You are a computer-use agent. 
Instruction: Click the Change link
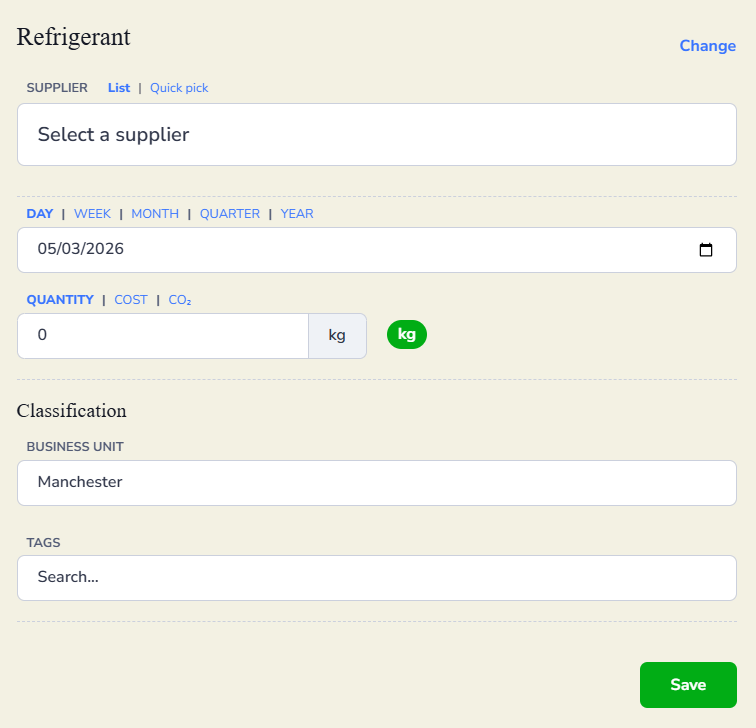pyautogui.click(x=708, y=46)
